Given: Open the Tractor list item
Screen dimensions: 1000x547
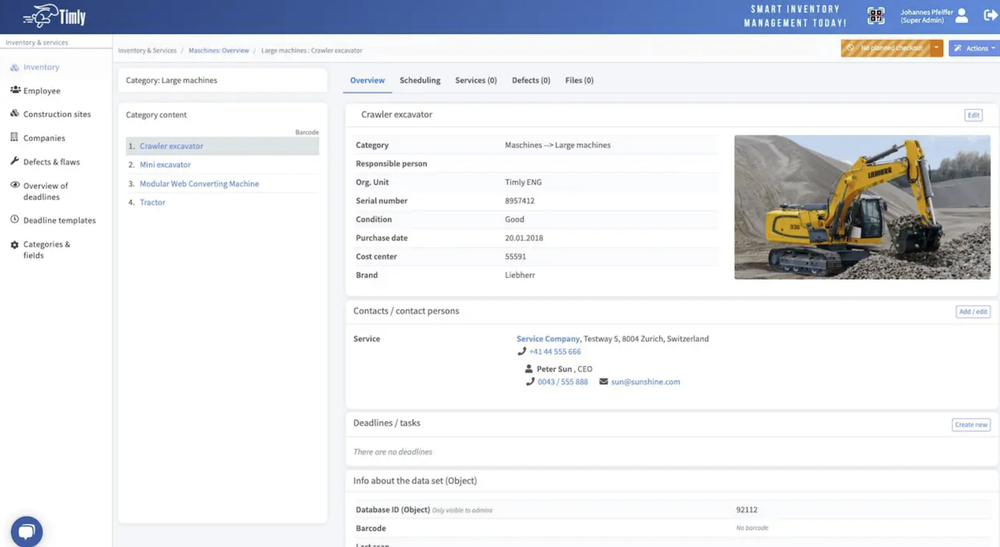Looking at the screenshot, I should 152,202.
